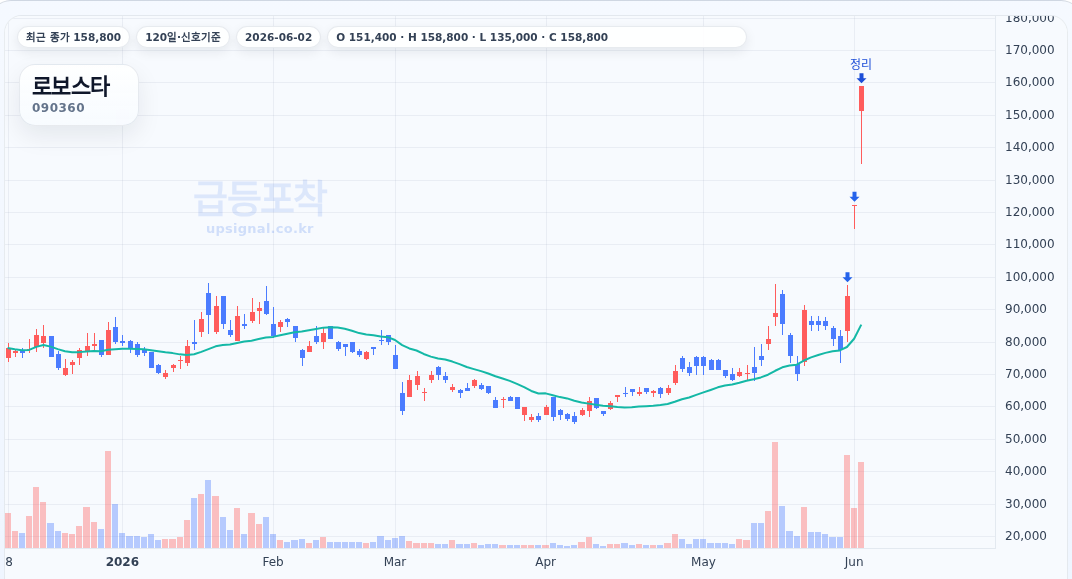Click the 로보스타 stock name card
This screenshot has width=1072, height=579.
pyautogui.click(x=79, y=95)
